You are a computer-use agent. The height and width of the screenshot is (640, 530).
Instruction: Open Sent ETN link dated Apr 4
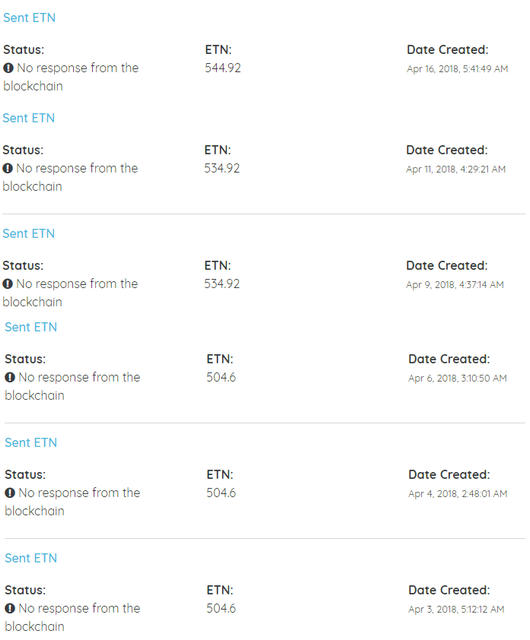[x=31, y=442]
